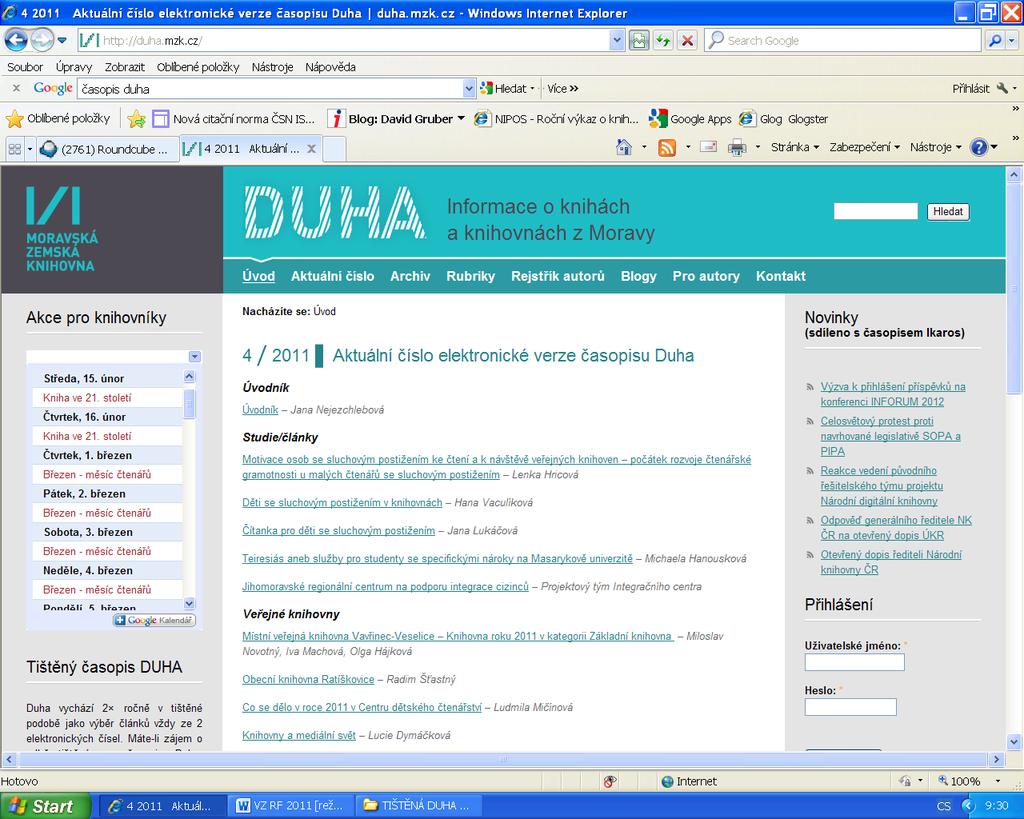Click the page vertical scrollbar down arrow
Viewport: 1024px width, 819px height.
point(1014,742)
